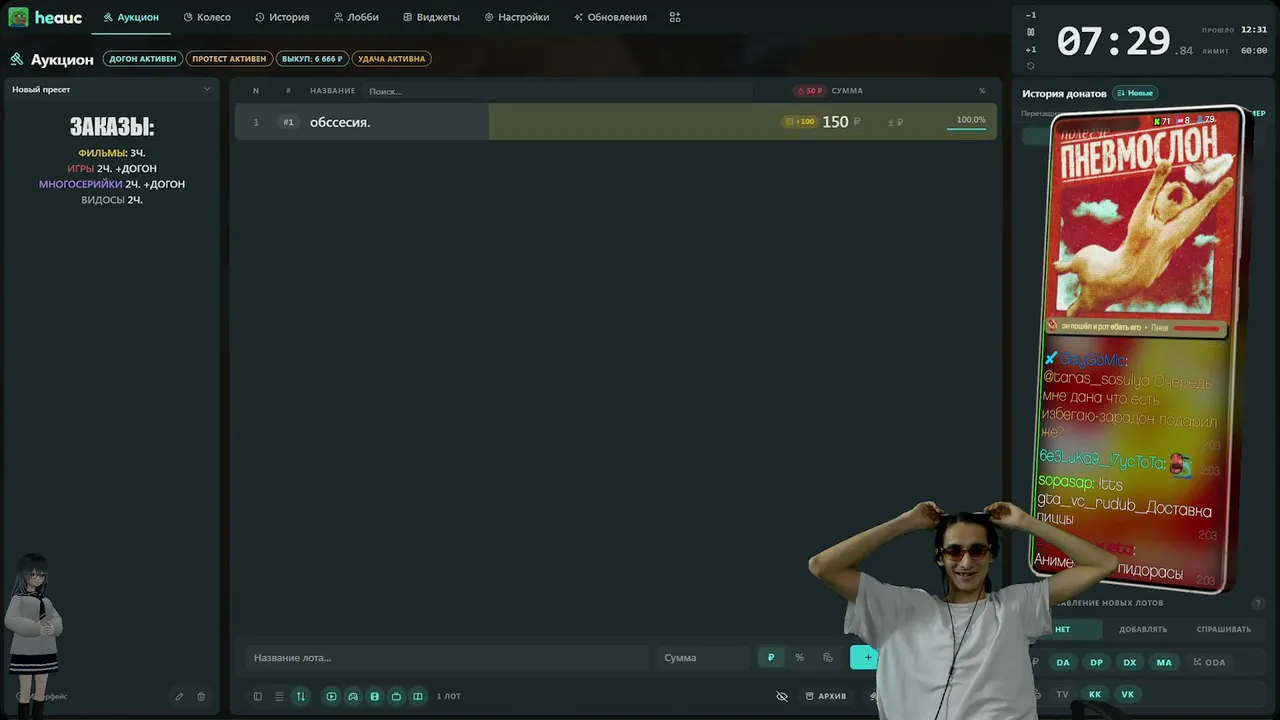Open the Настройки tab

point(517,17)
